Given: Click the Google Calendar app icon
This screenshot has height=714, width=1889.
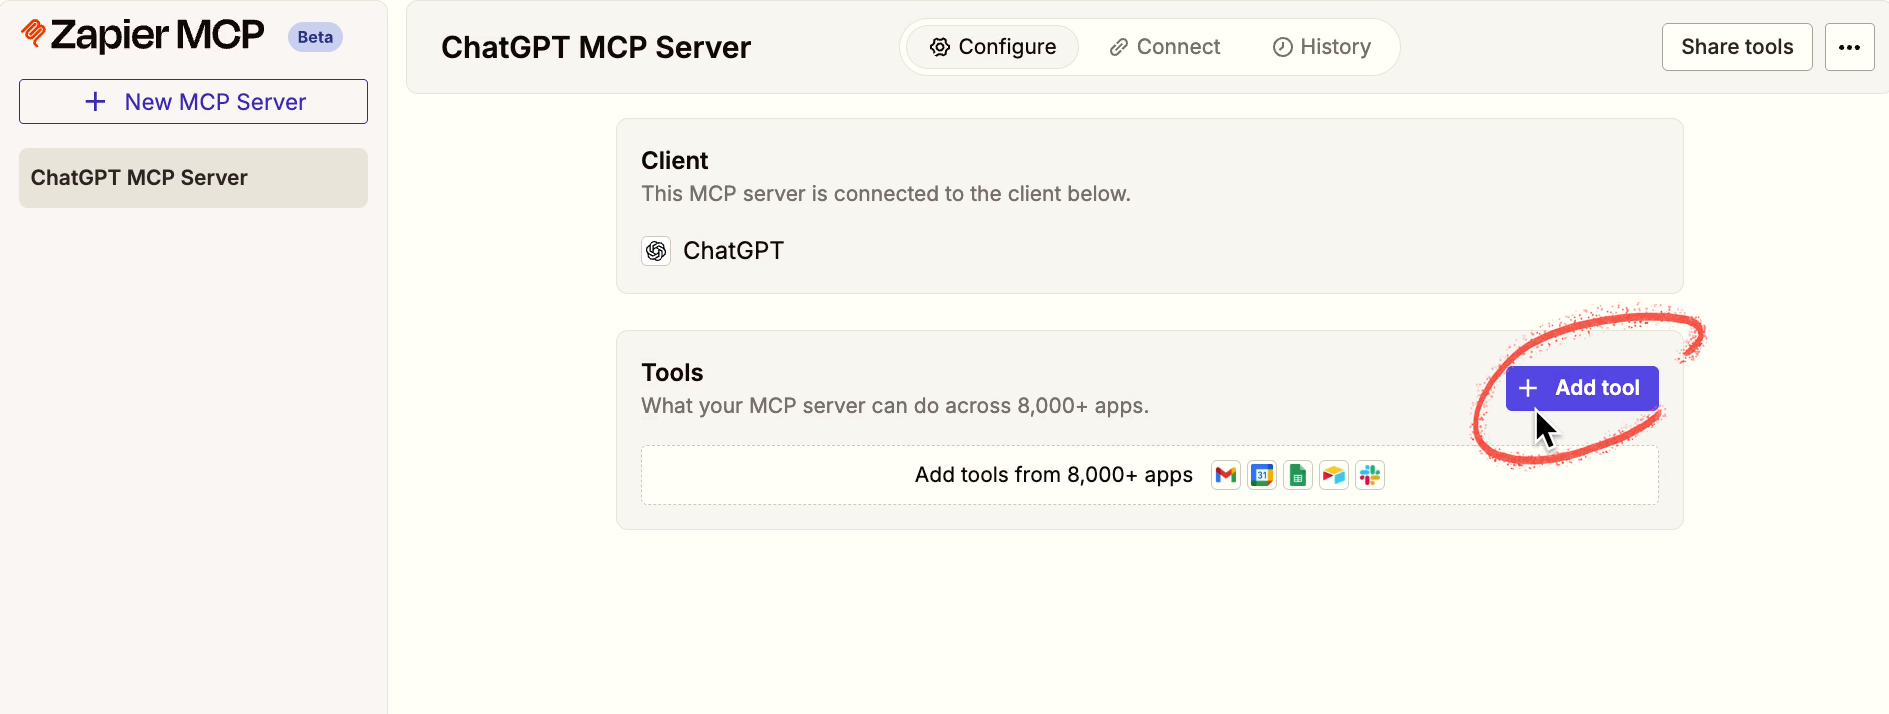Looking at the screenshot, I should 1262,475.
